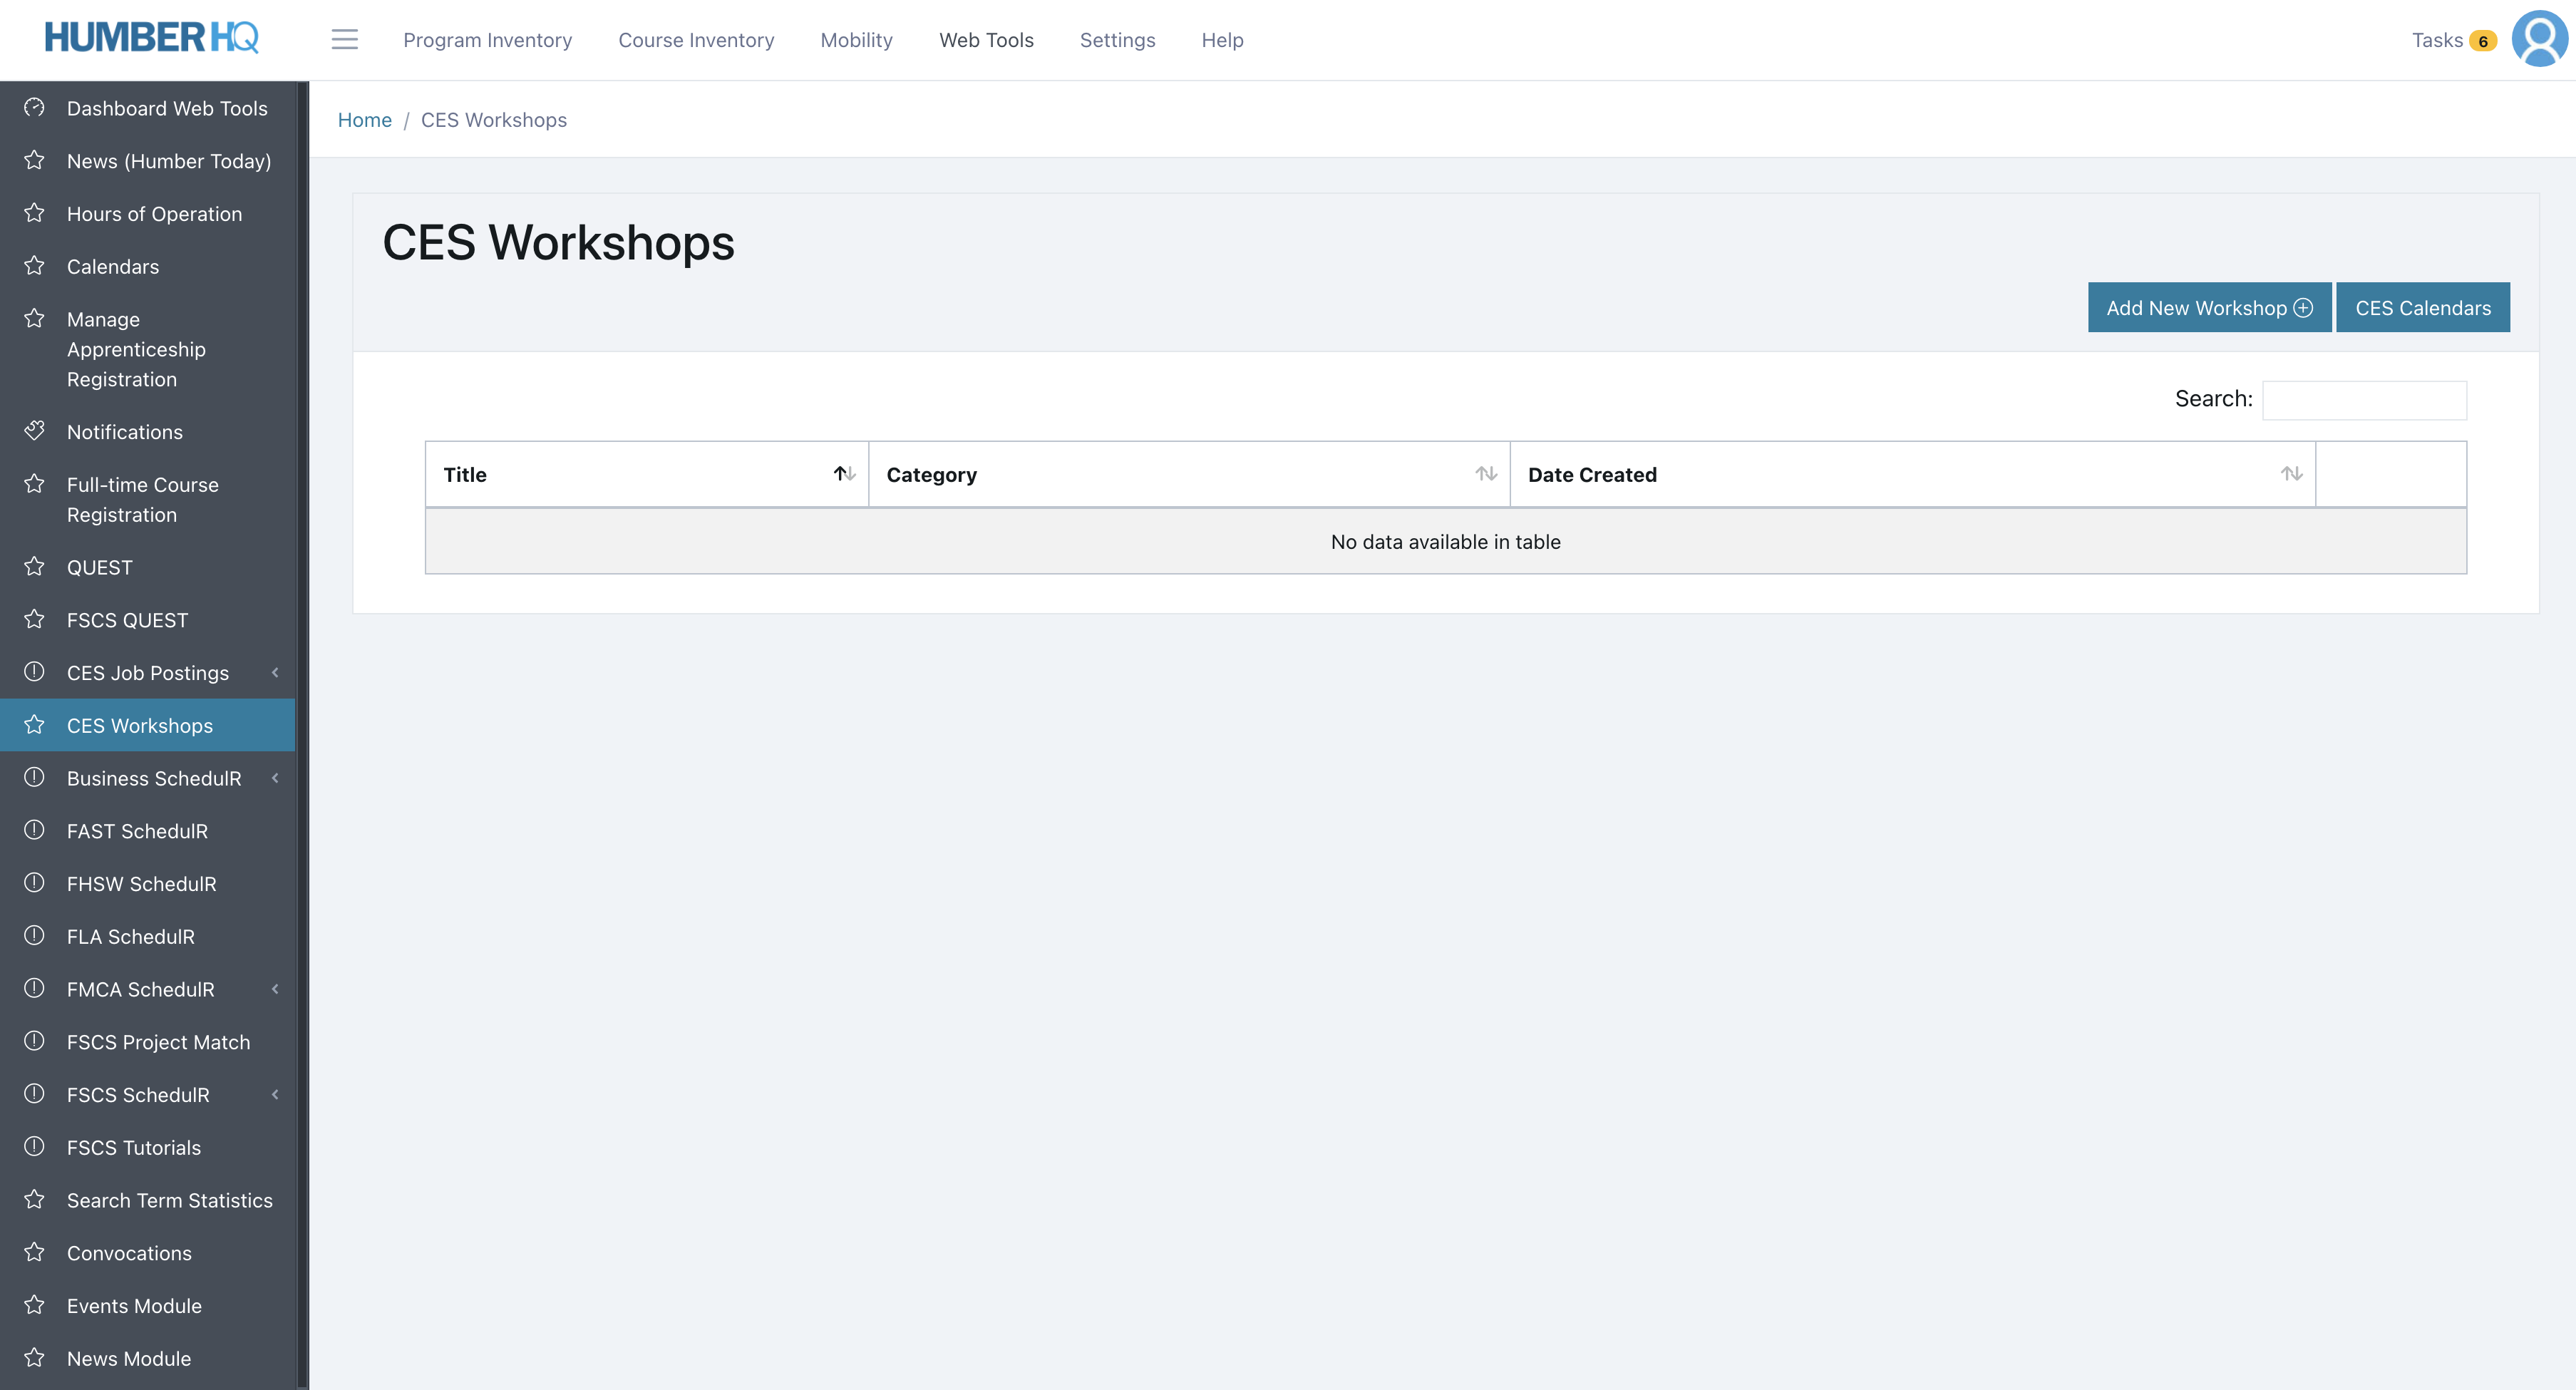Image resolution: width=2576 pixels, height=1390 pixels.
Task: Go to Home breadcrumb link
Action: tap(364, 120)
